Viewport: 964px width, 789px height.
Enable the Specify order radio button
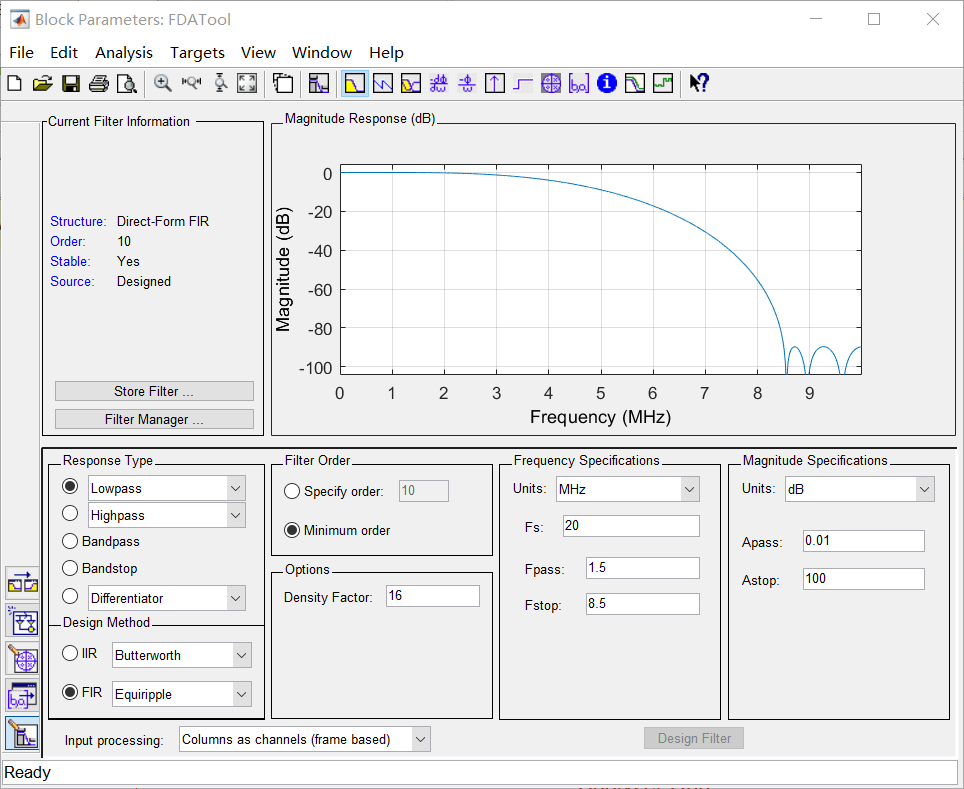coord(292,491)
